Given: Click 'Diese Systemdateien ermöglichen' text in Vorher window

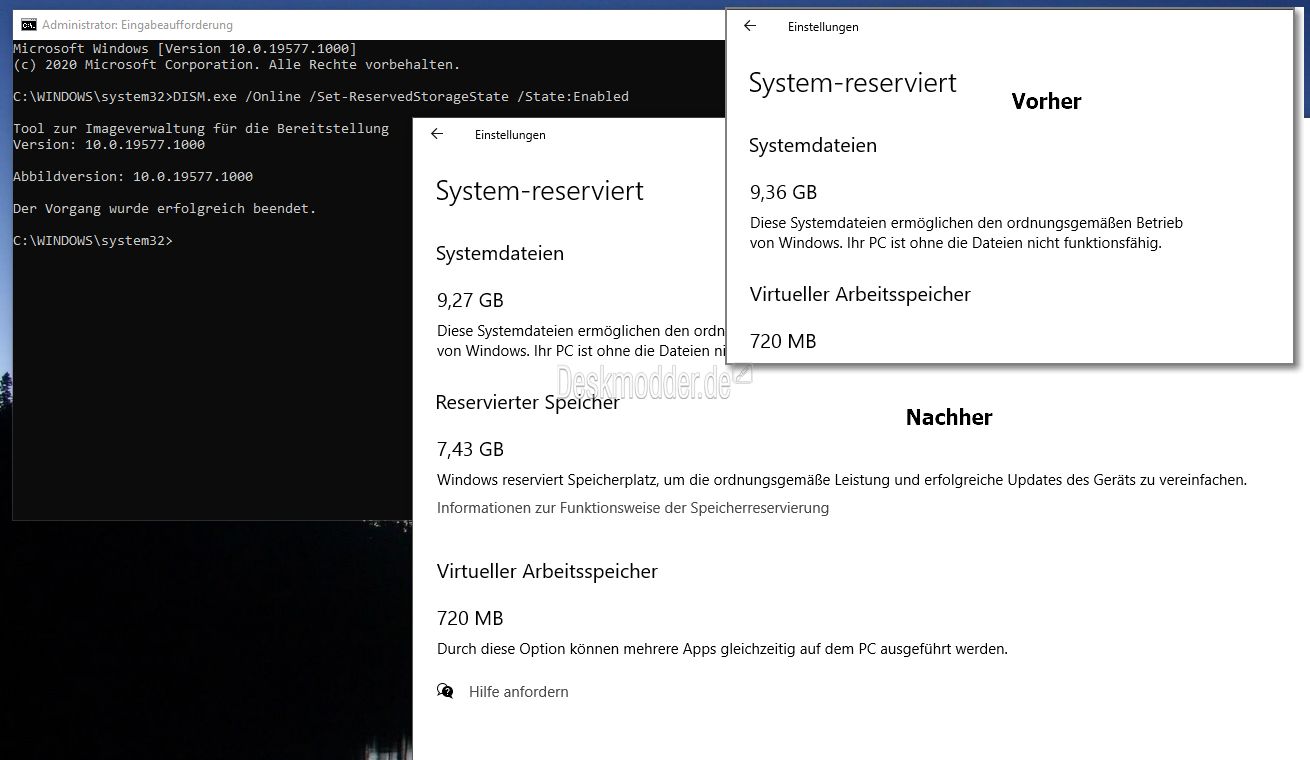Looking at the screenshot, I should click(966, 233).
